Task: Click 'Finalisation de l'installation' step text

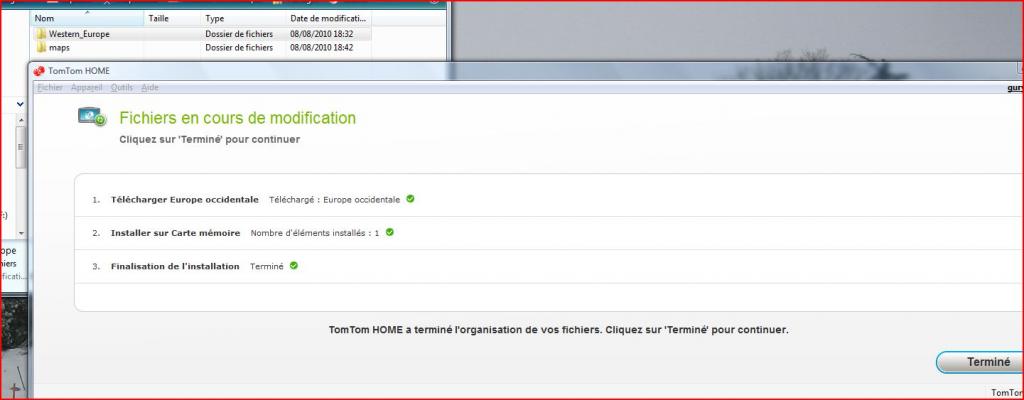Action: 175,266
